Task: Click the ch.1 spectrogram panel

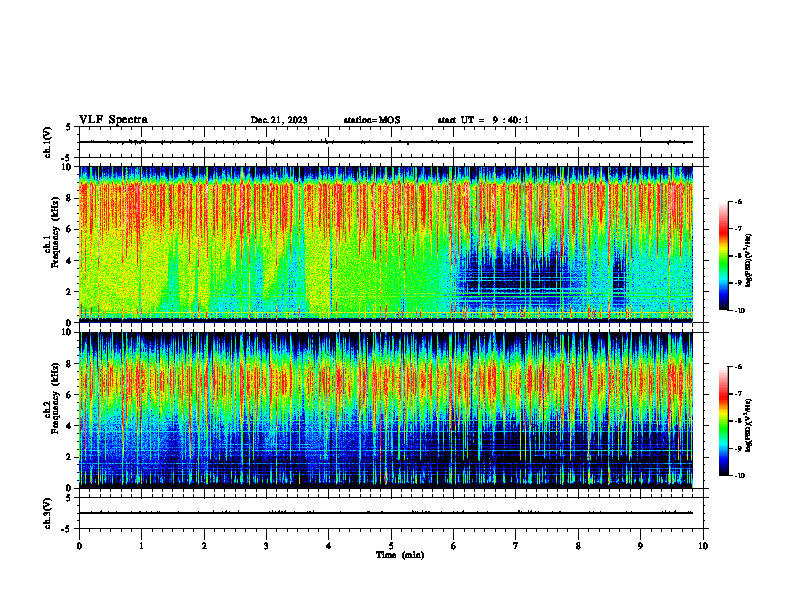Action: [x=386, y=244]
